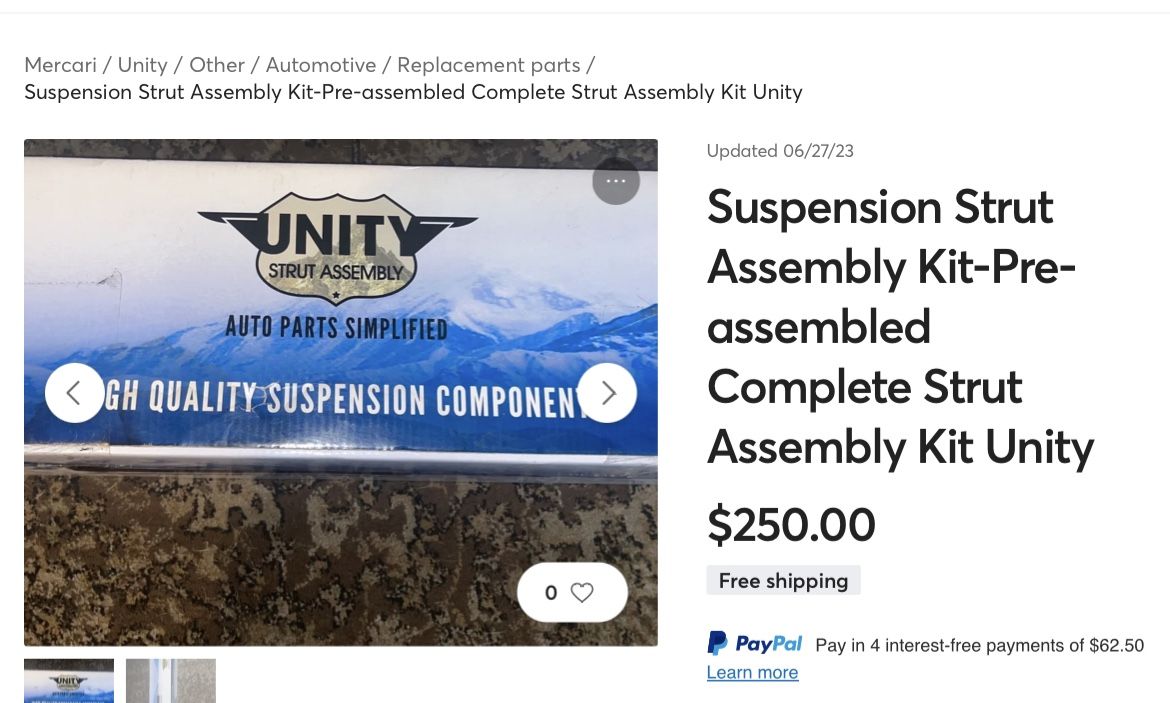Go to Mercari home via breadcrumb

[x=60, y=65]
